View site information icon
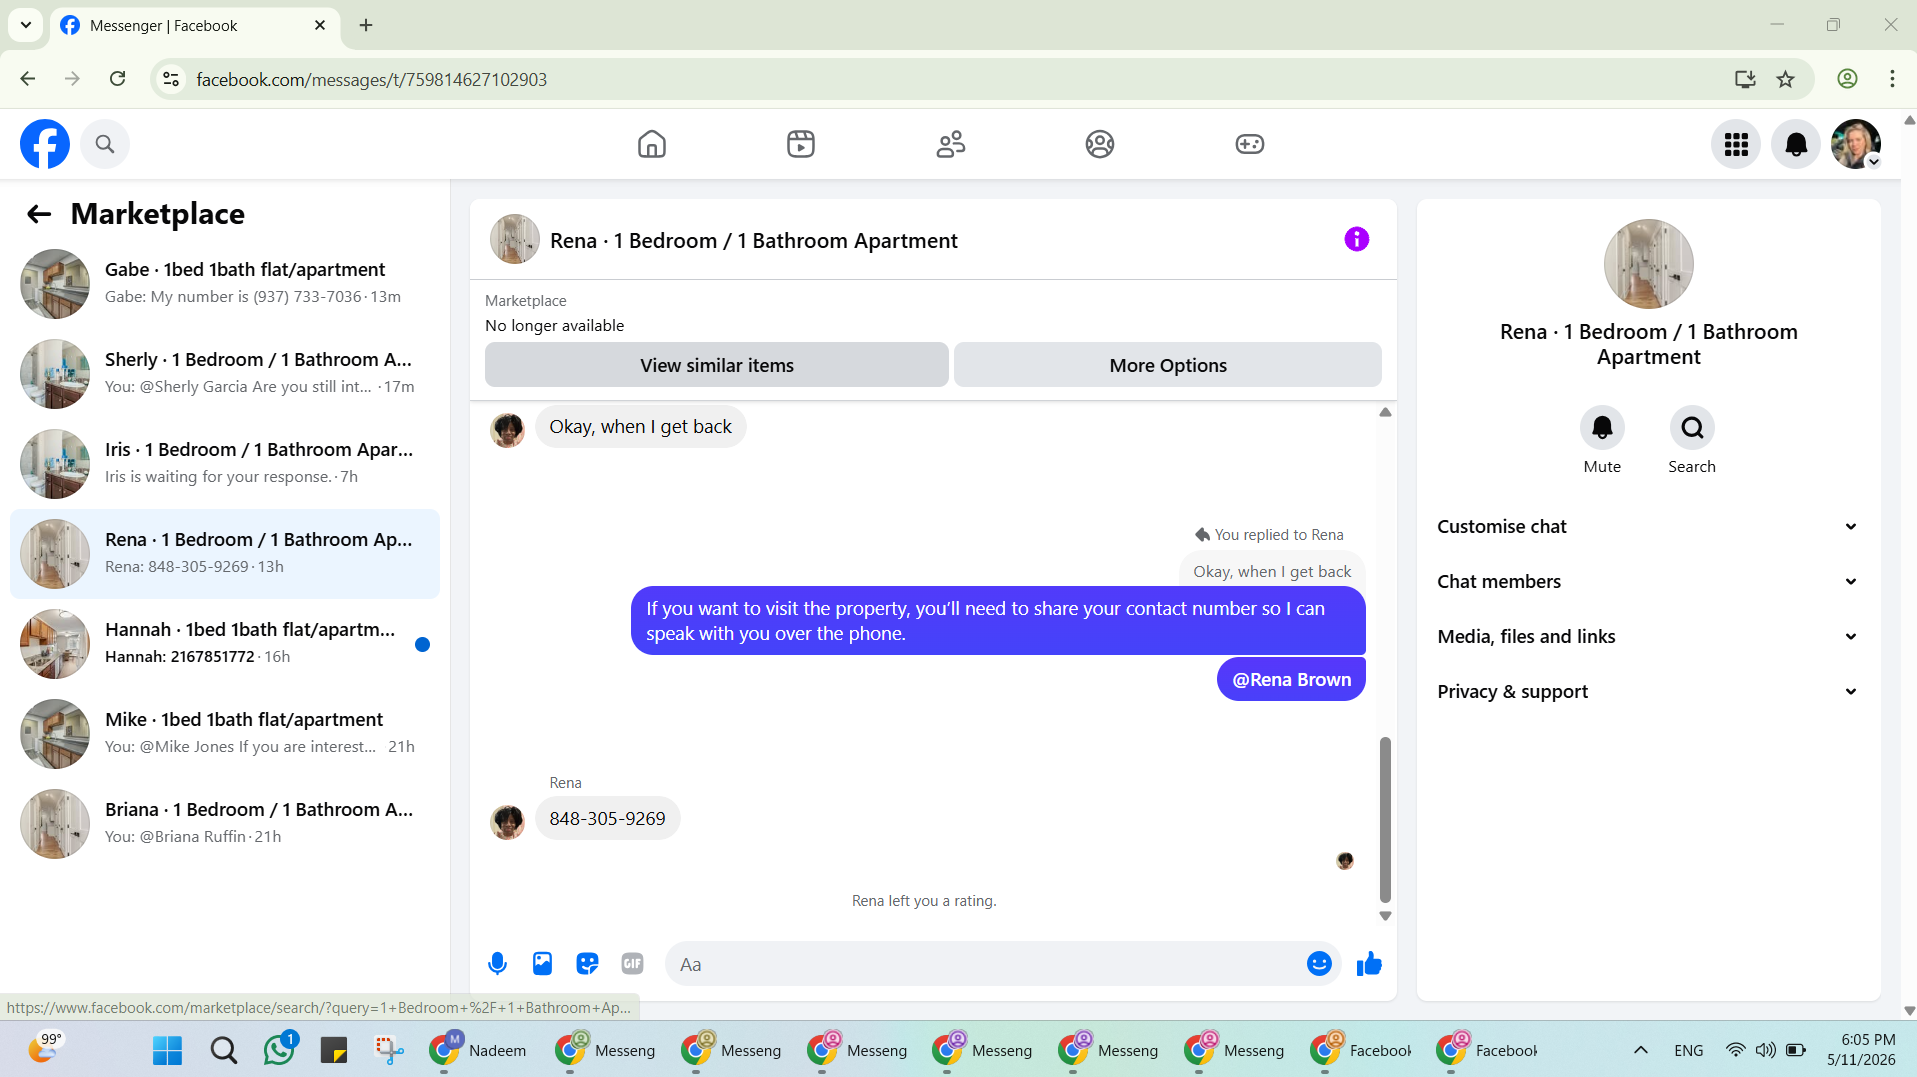 tap(171, 79)
